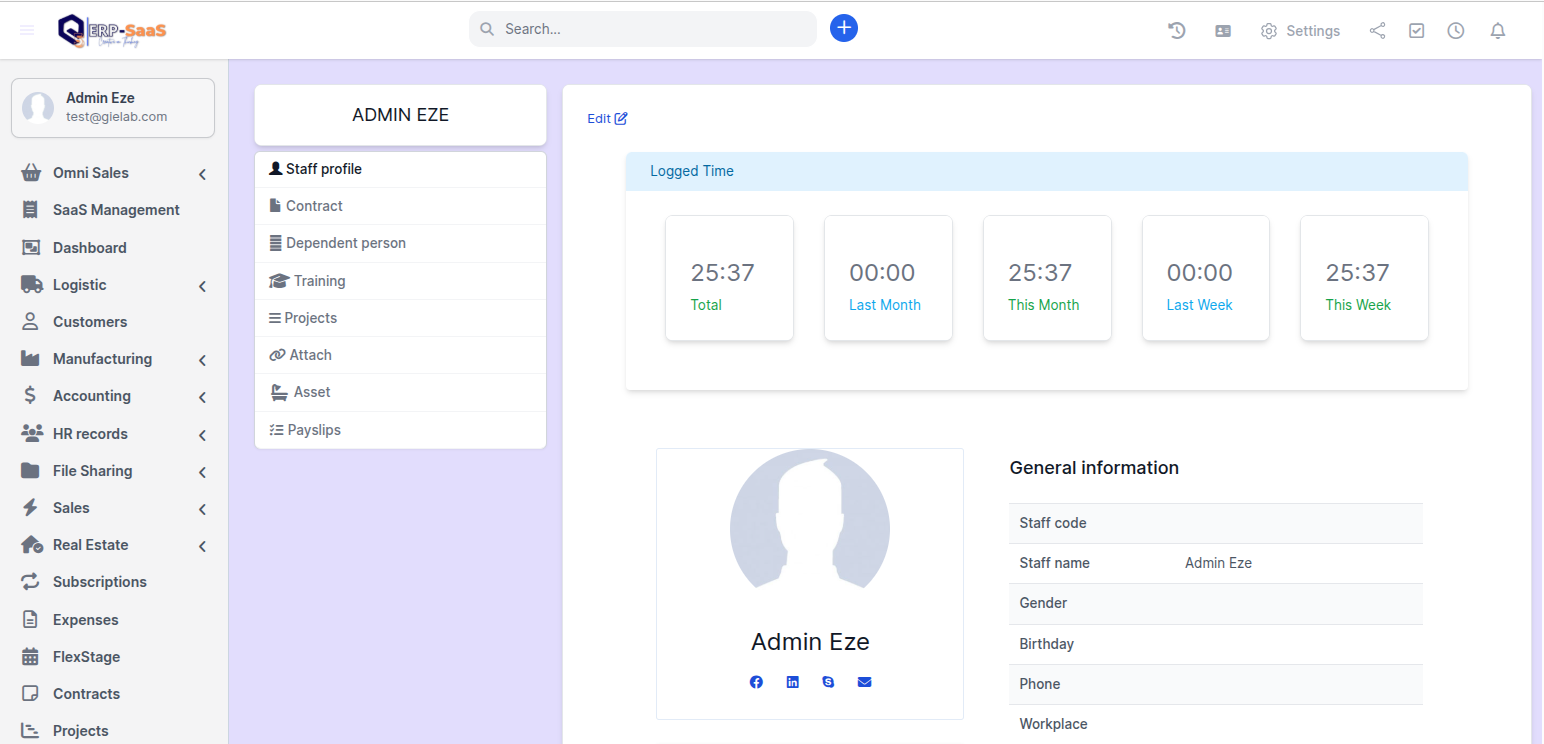Image resolution: width=1544 pixels, height=744 pixels.
Task: Click the Edit profile link
Action: 607,118
